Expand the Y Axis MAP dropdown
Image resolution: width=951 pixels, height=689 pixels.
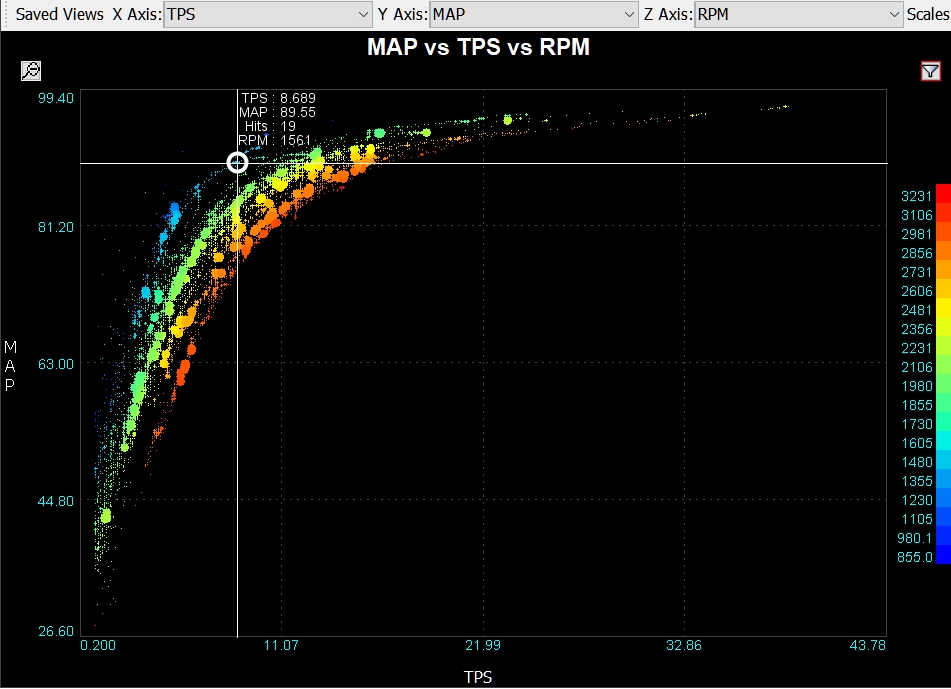coord(533,14)
